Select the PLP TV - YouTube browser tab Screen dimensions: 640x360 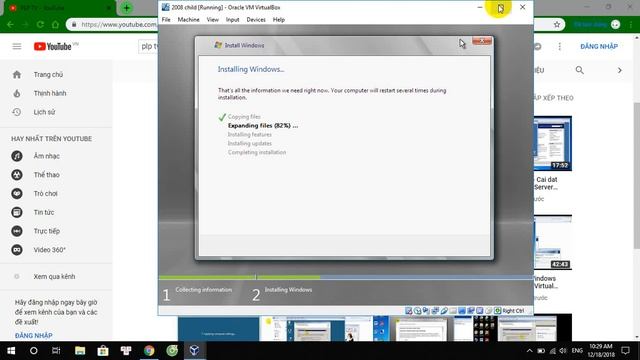click(x=59, y=8)
